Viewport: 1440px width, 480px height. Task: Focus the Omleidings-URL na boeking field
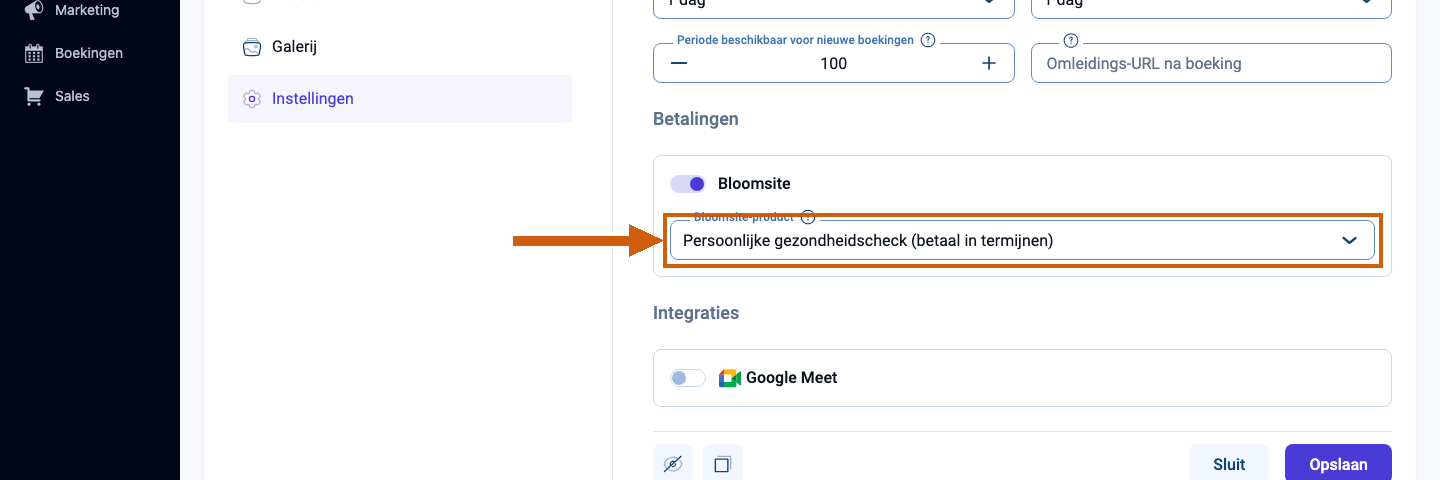(1211, 63)
